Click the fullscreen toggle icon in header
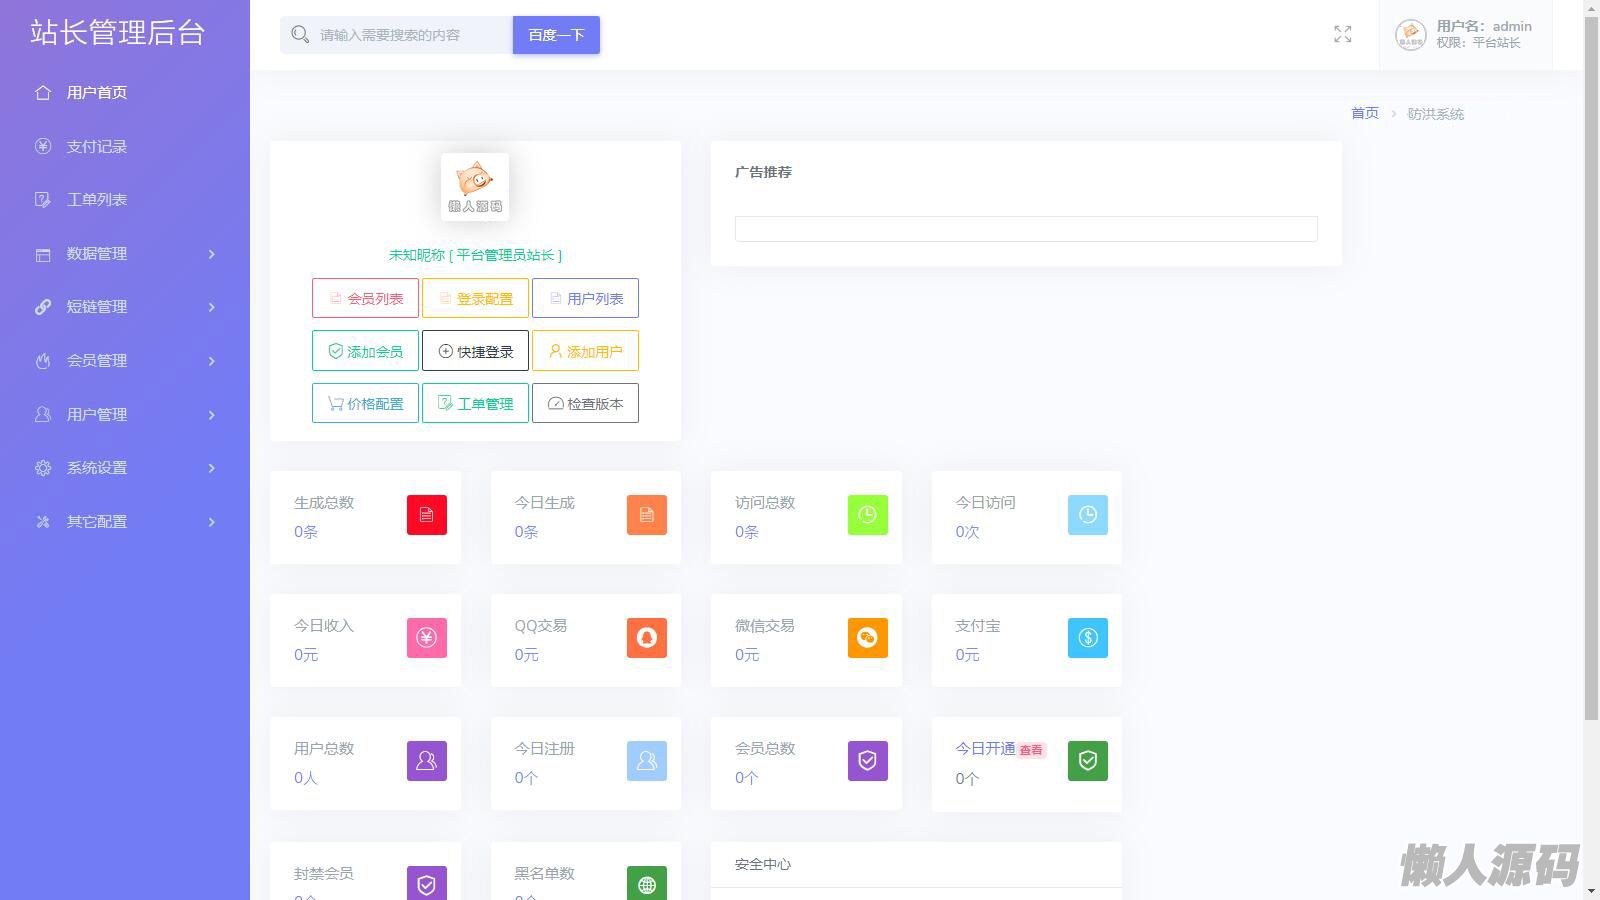This screenshot has height=900, width=1600. coord(1342,35)
